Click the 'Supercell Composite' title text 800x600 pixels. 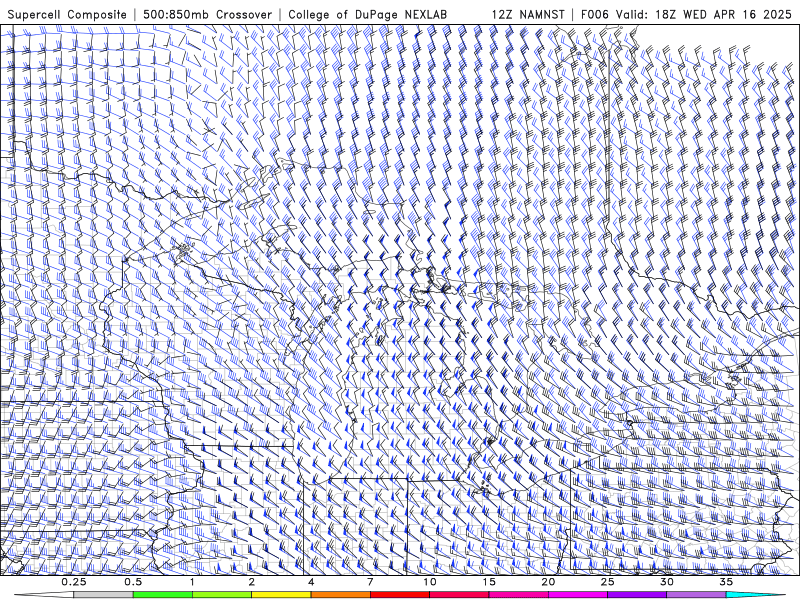click(x=67, y=15)
